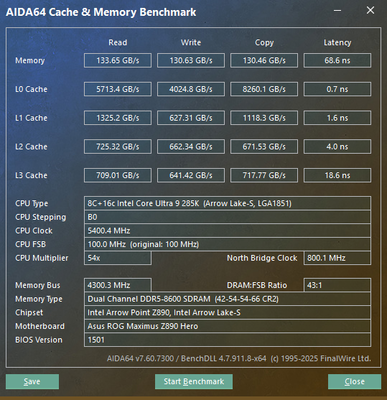Select the L0 Cache Copy value

coord(264,89)
